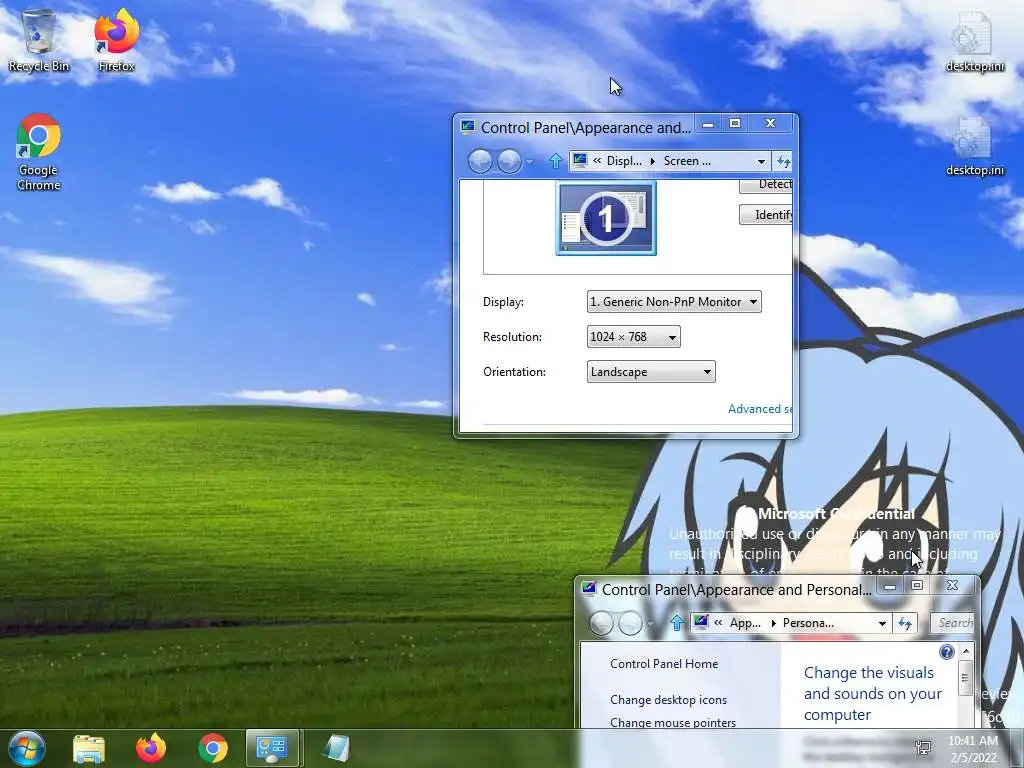
Task: Go forward in Screen Resolution window
Action: [x=509, y=161]
